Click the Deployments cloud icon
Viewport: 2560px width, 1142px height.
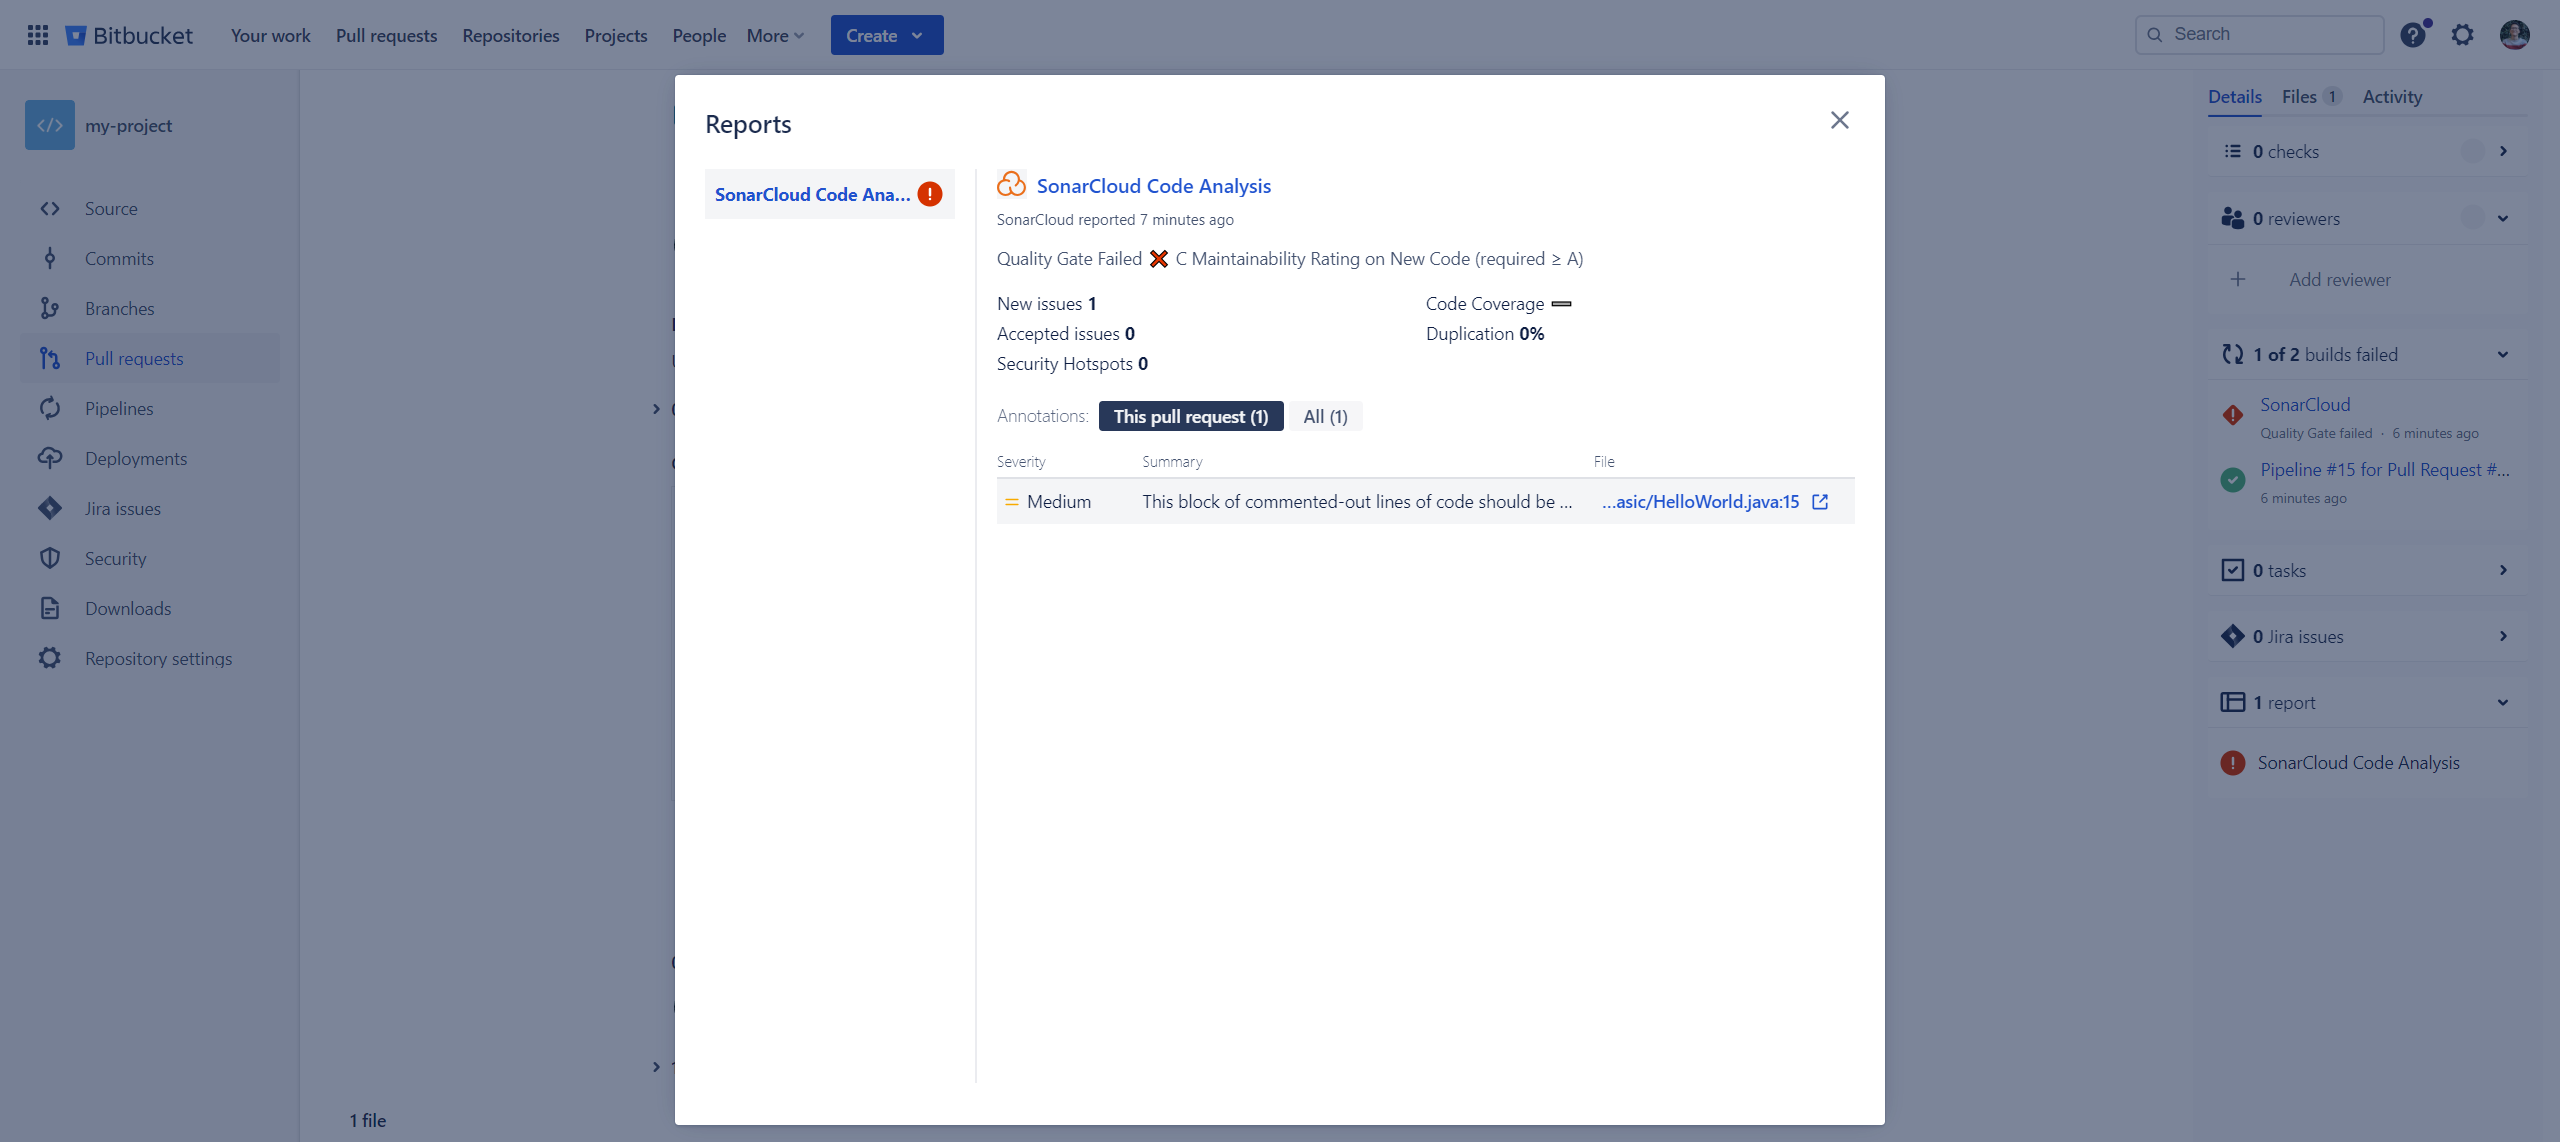tap(50, 458)
